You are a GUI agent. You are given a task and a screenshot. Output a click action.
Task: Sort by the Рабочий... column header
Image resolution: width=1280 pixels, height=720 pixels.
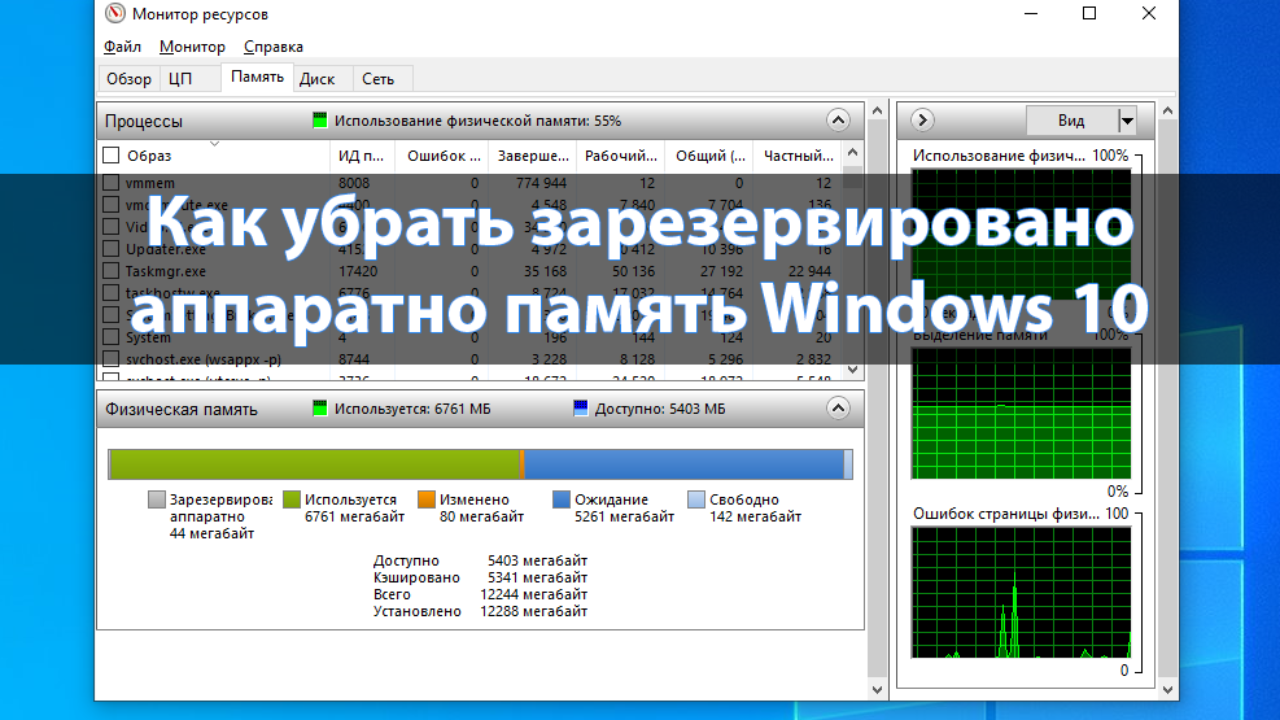(621, 155)
